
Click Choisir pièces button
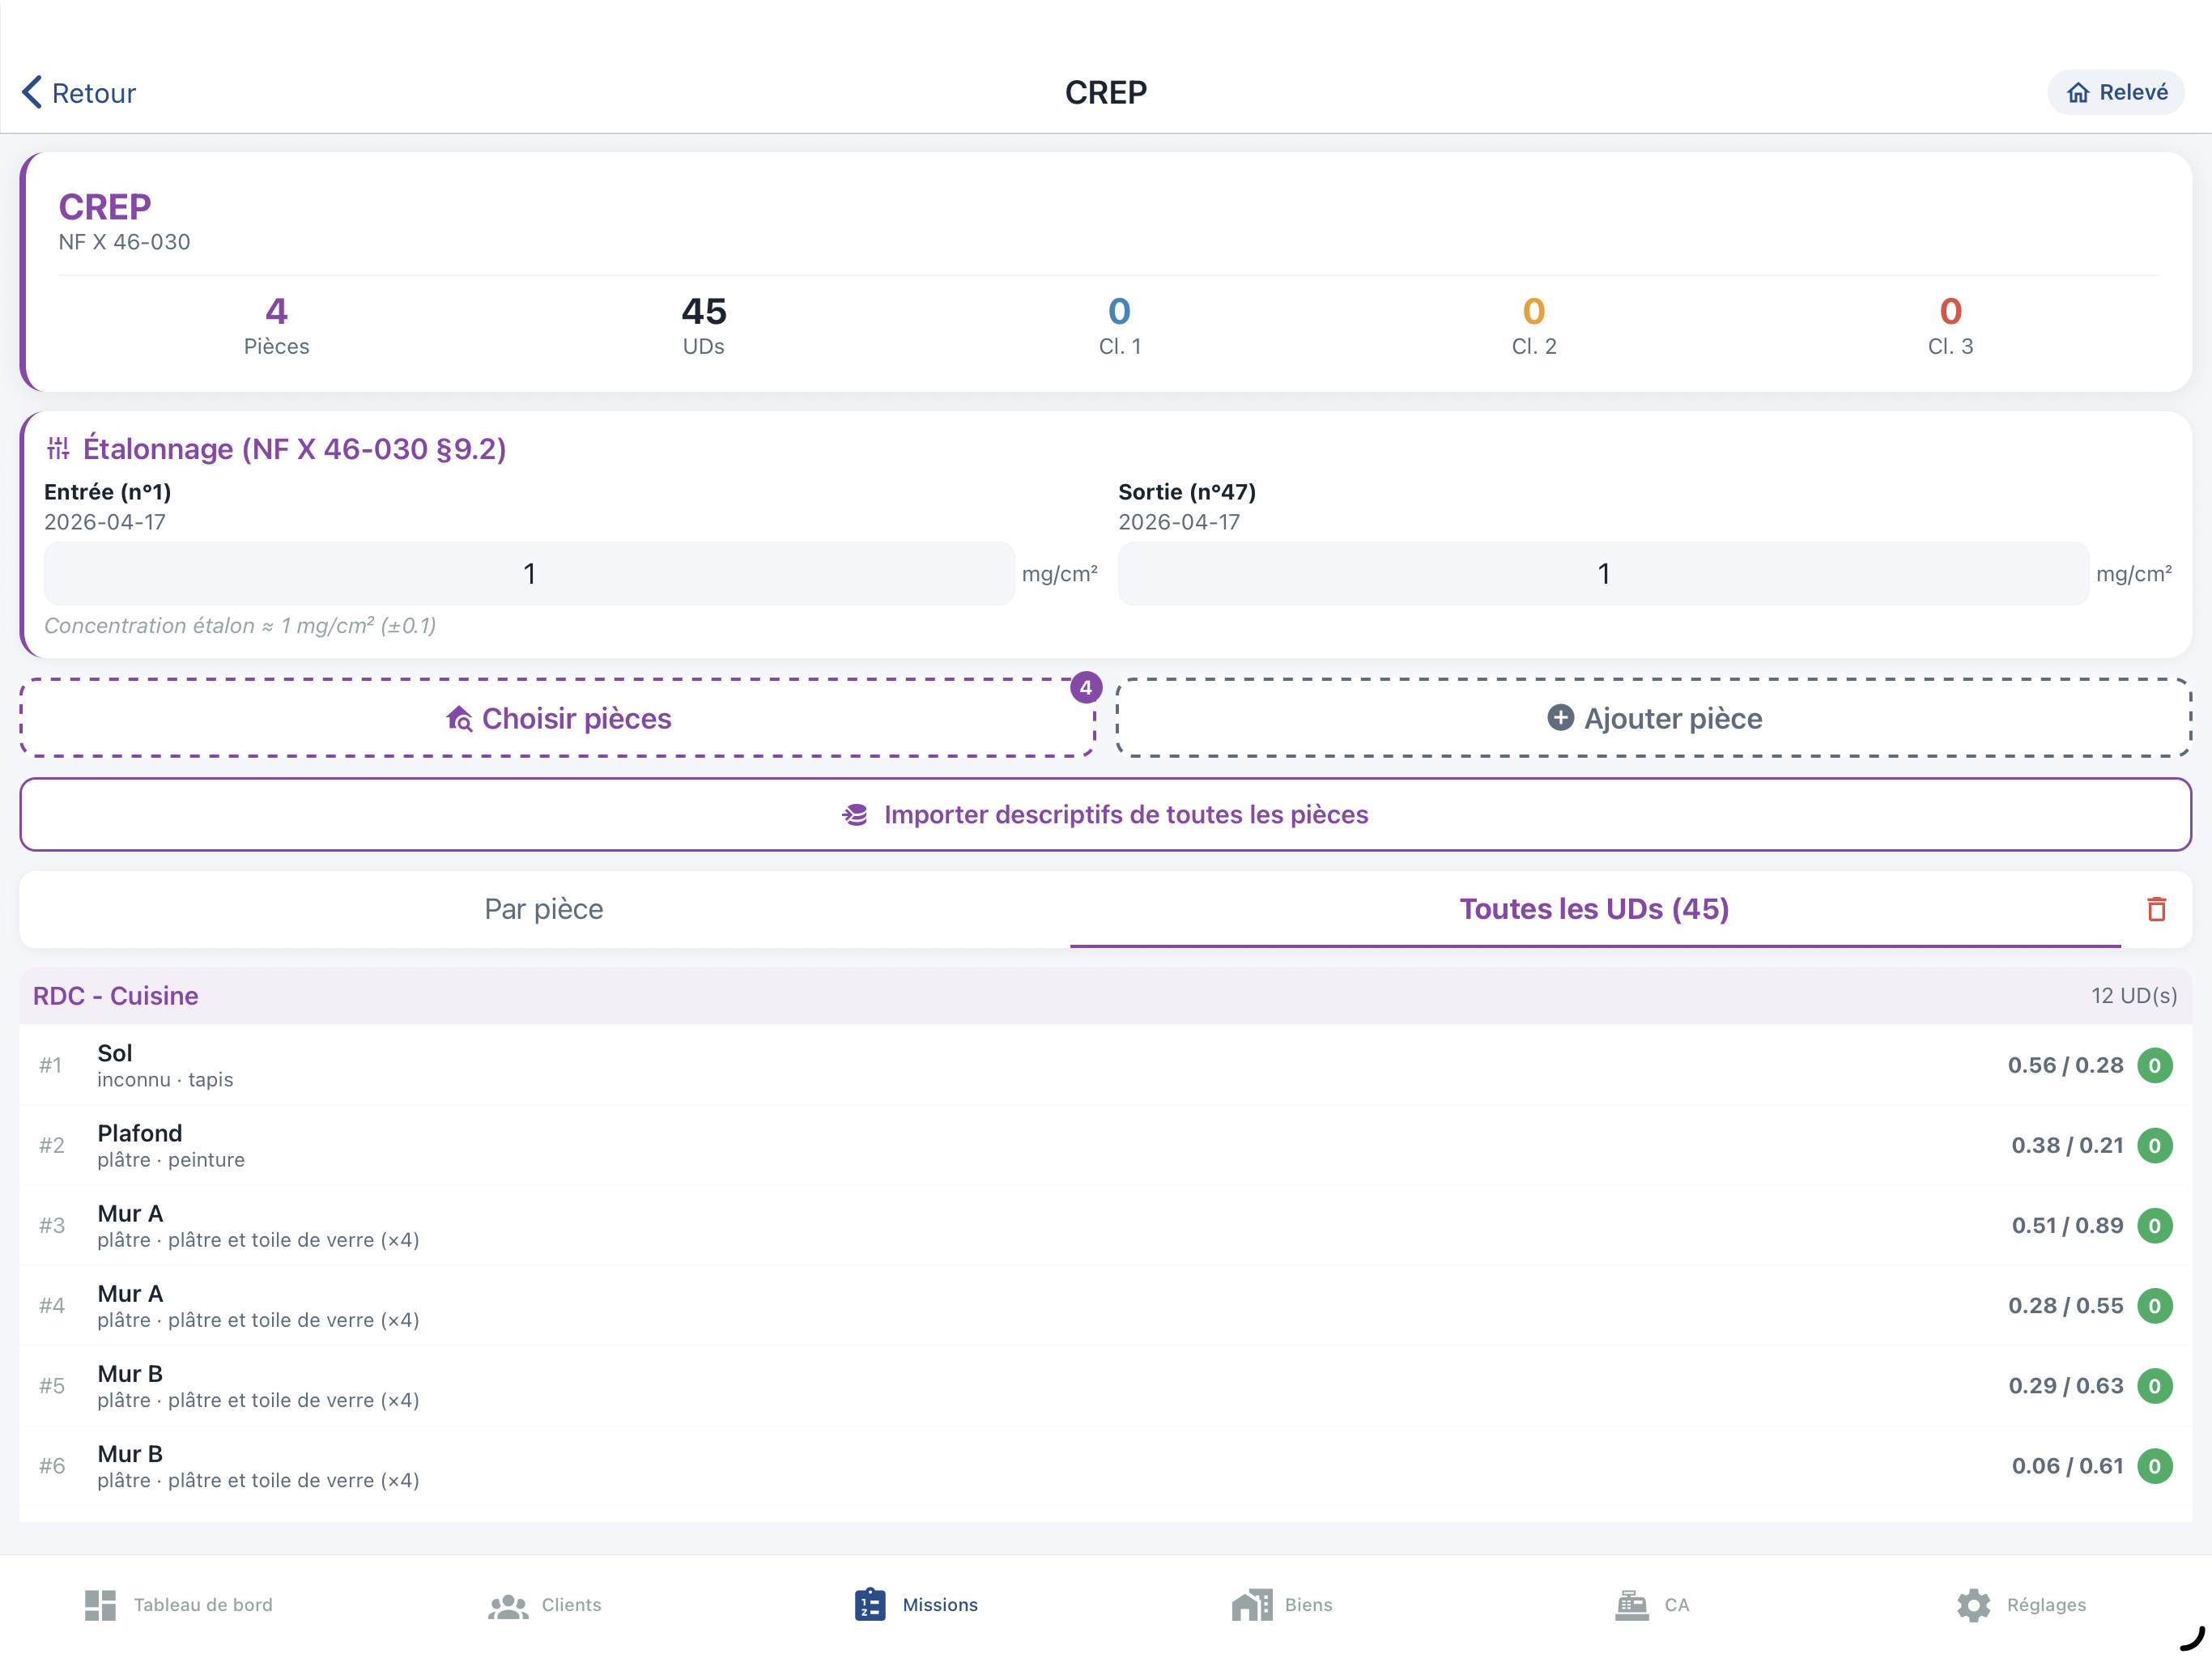pos(558,718)
